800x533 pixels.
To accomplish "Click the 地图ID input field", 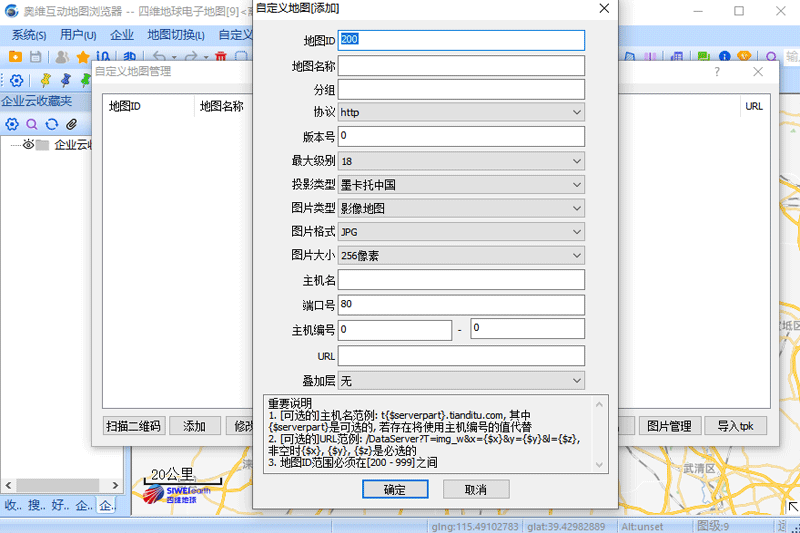I will click(x=461, y=40).
